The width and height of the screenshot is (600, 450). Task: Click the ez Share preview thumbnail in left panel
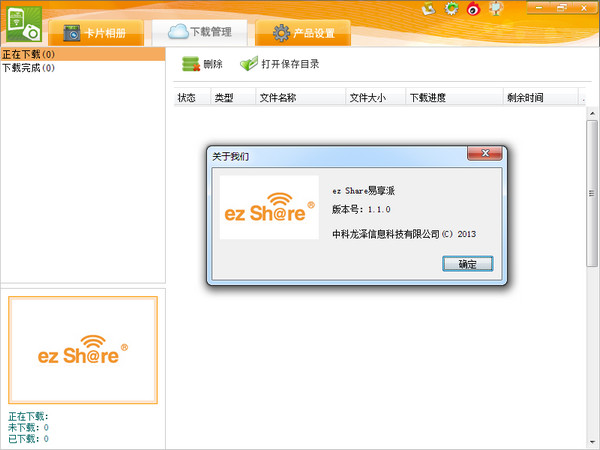click(x=83, y=350)
